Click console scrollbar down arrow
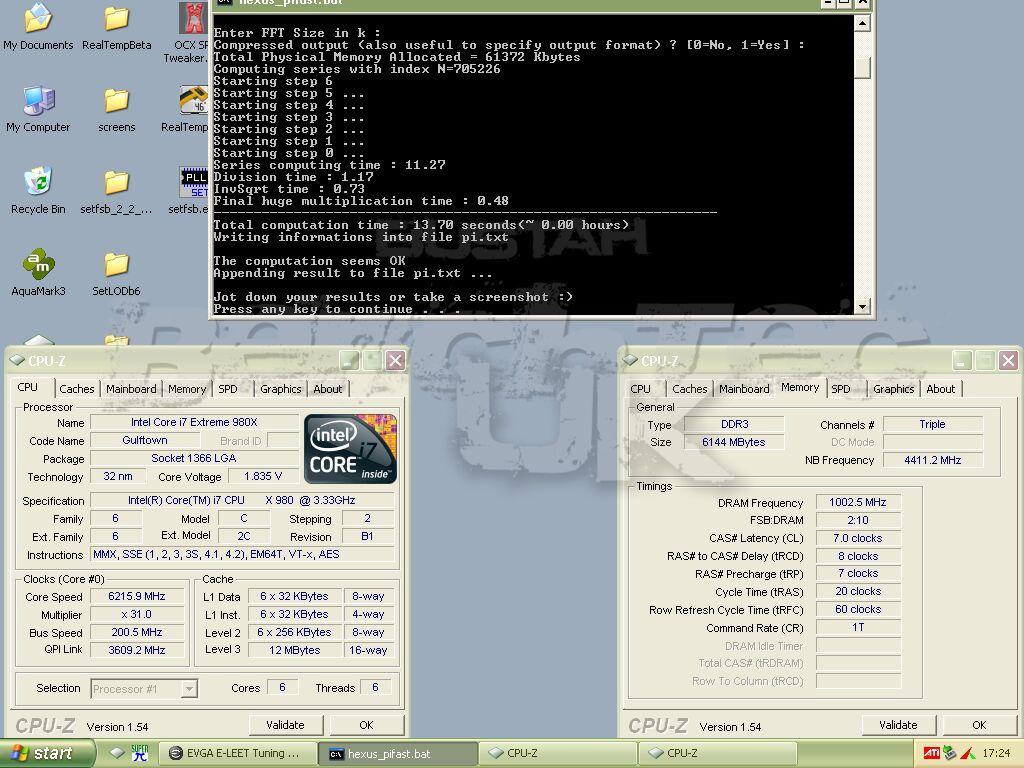The width and height of the screenshot is (1024, 768). click(862, 306)
